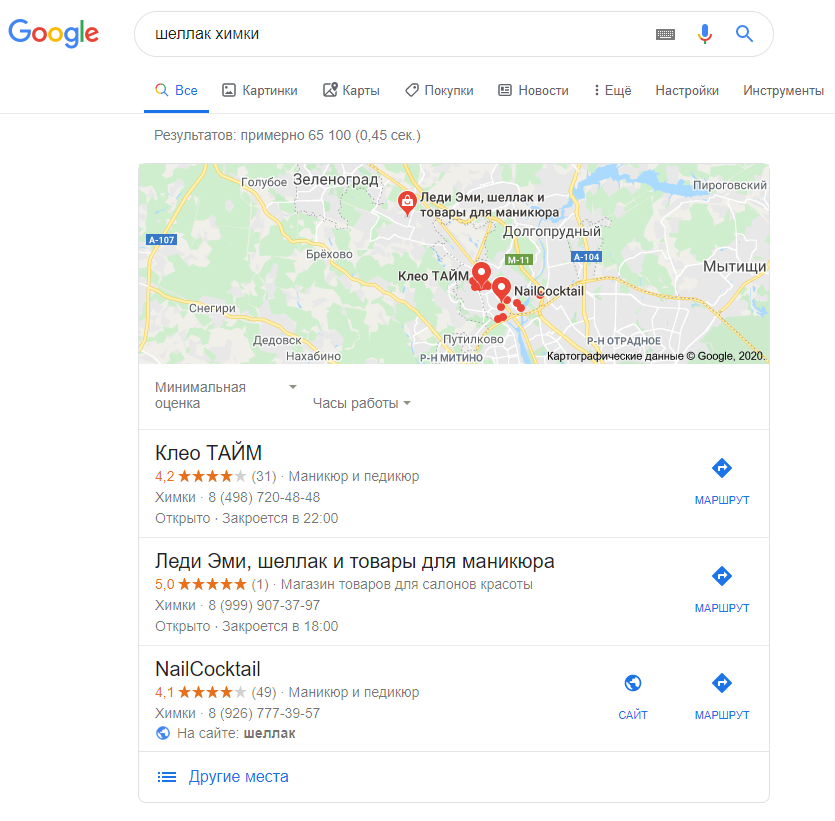Click route icon for Леди Эми

pyautogui.click(x=722, y=576)
